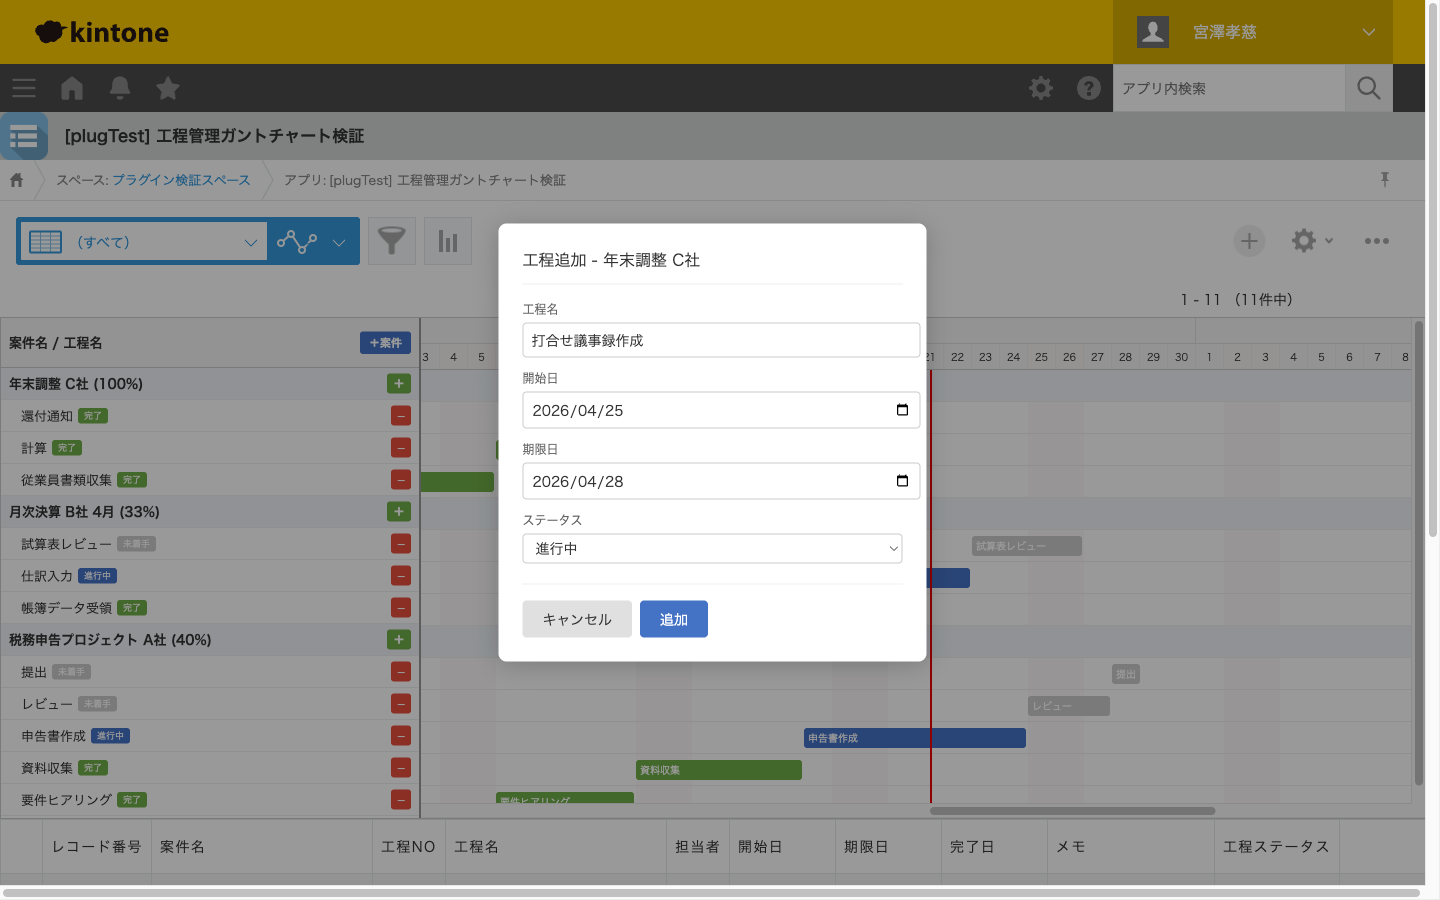
Task: Open calendar picker for 期限日 field
Action: [902, 481]
